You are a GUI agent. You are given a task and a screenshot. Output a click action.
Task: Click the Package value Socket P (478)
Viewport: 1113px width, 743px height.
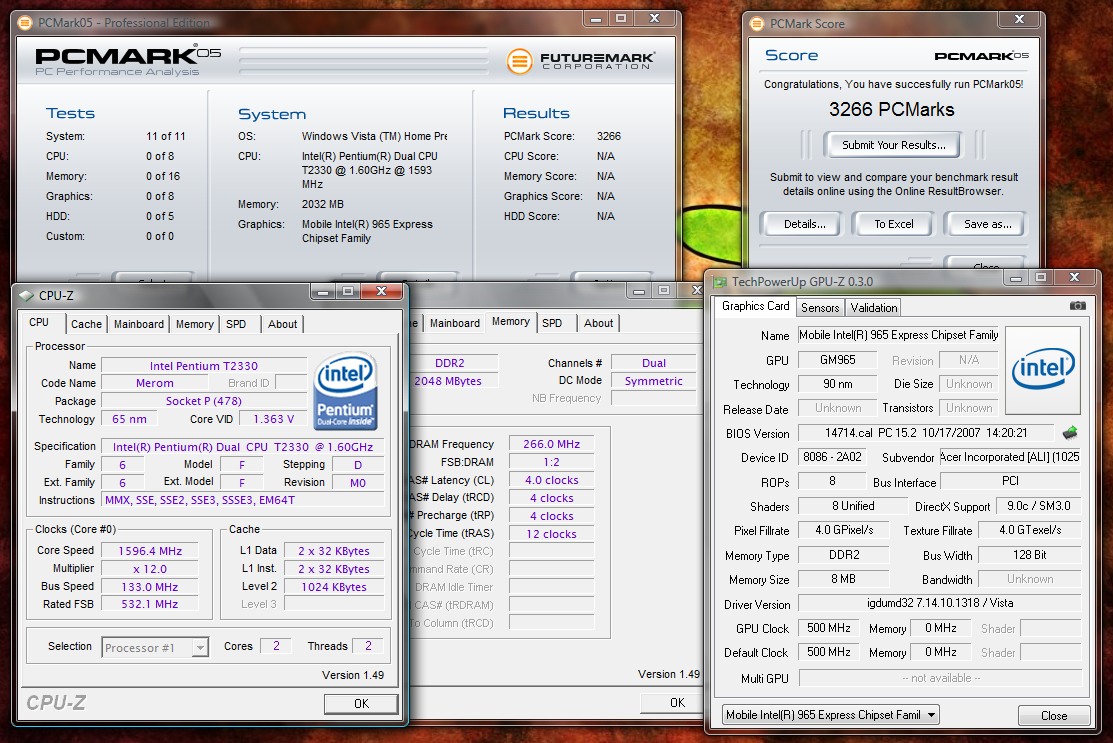pos(204,401)
